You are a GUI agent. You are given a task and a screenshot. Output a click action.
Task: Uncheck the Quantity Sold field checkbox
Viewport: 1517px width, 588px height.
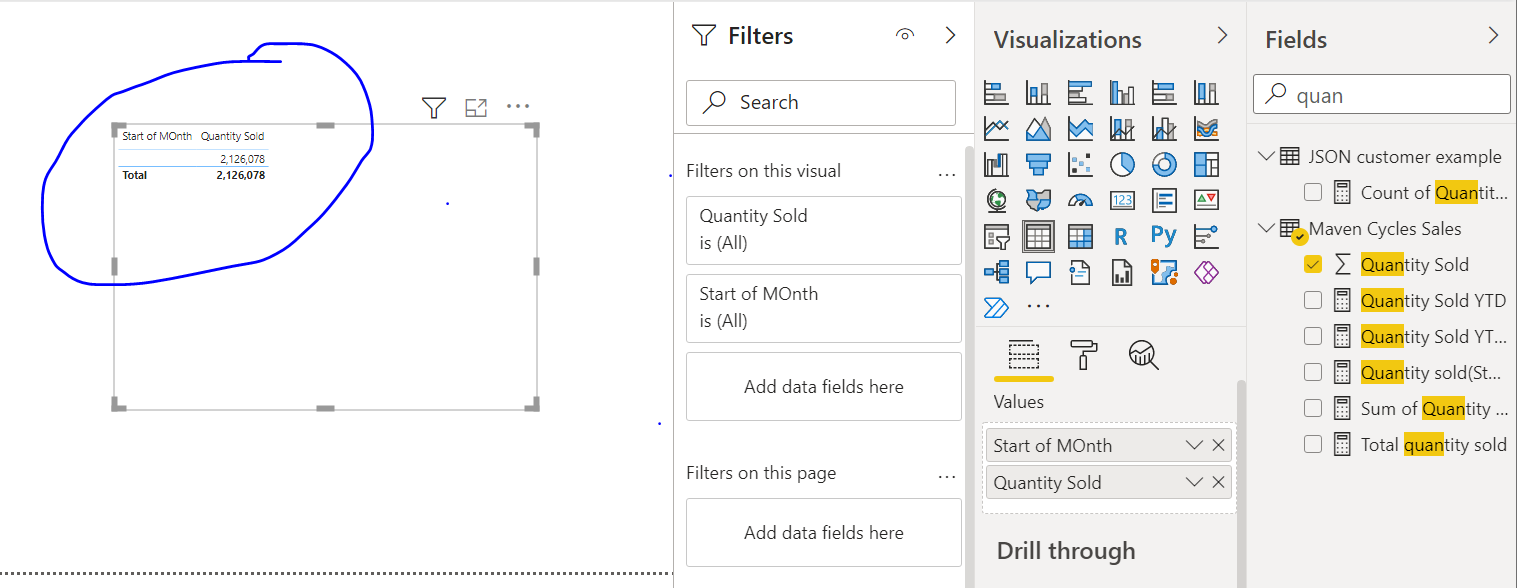1313,265
